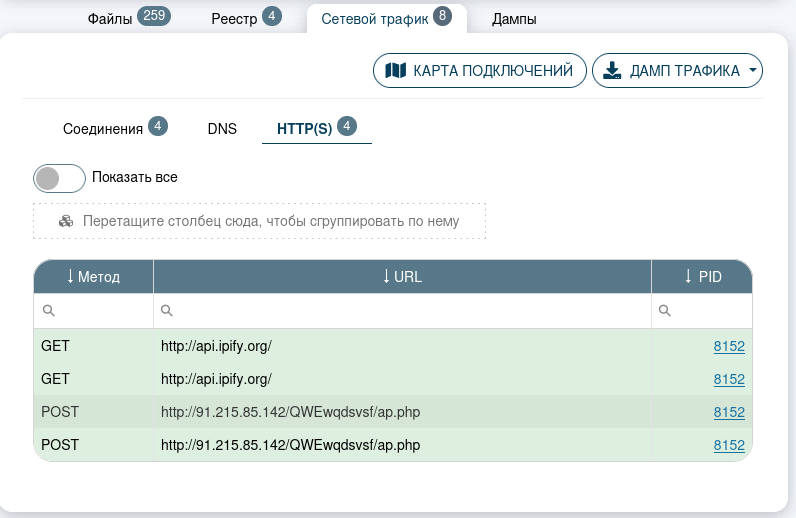Enable the Показать все toggle
The image size is (796, 518).
click(x=59, y=178)
